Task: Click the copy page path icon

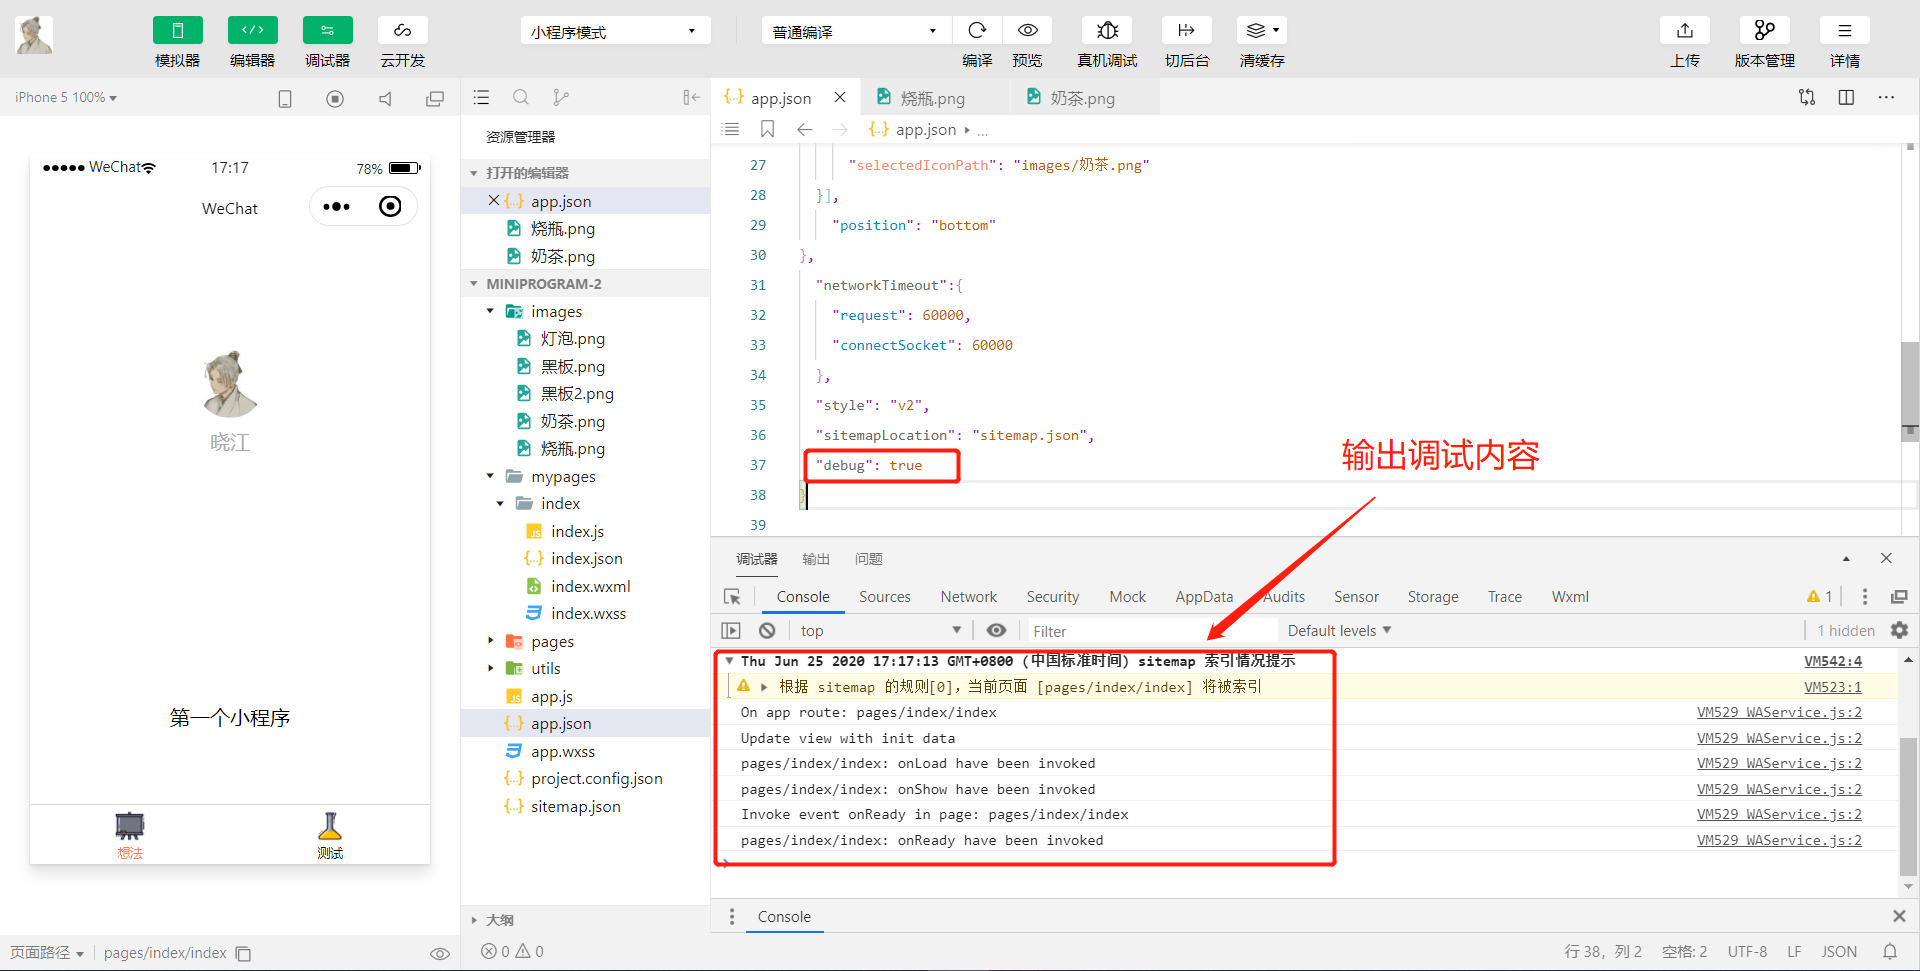Action: [243, 954]
